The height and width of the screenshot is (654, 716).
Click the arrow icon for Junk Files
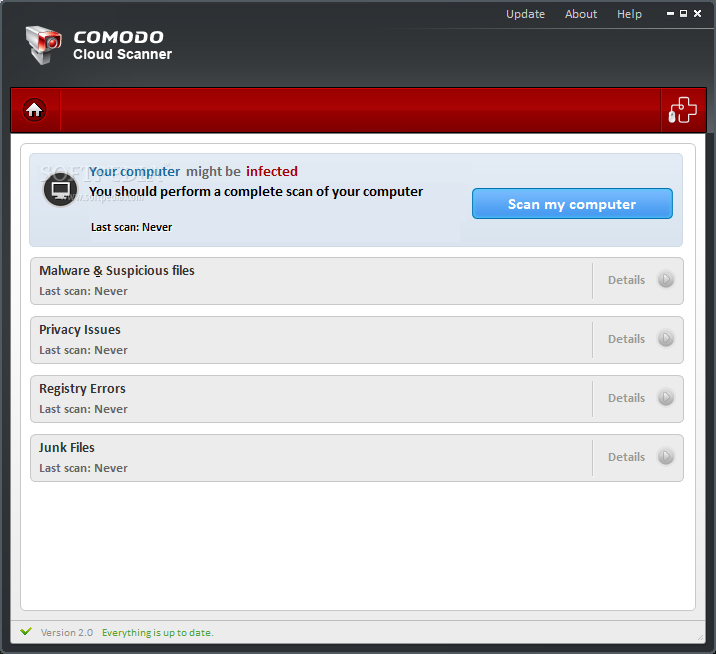[x=666, y=456]
